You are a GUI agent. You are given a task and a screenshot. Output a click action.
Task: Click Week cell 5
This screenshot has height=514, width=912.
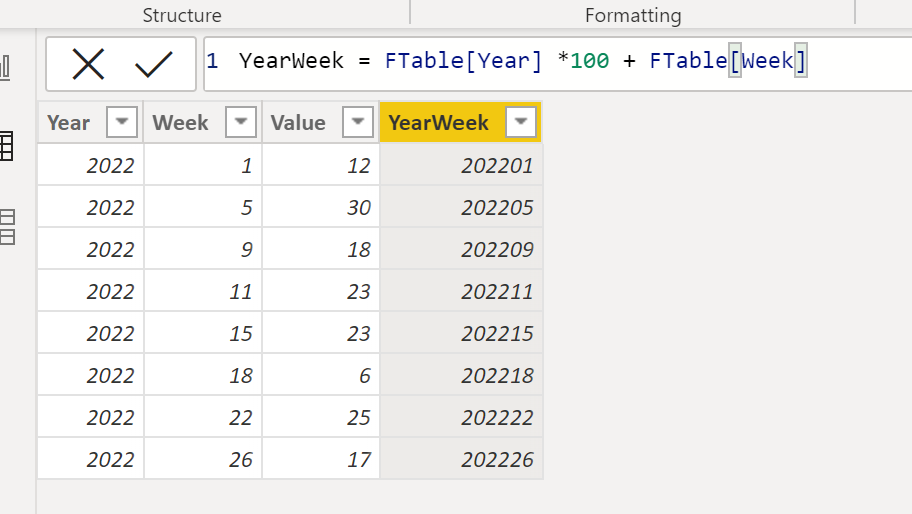coord(203,207)
